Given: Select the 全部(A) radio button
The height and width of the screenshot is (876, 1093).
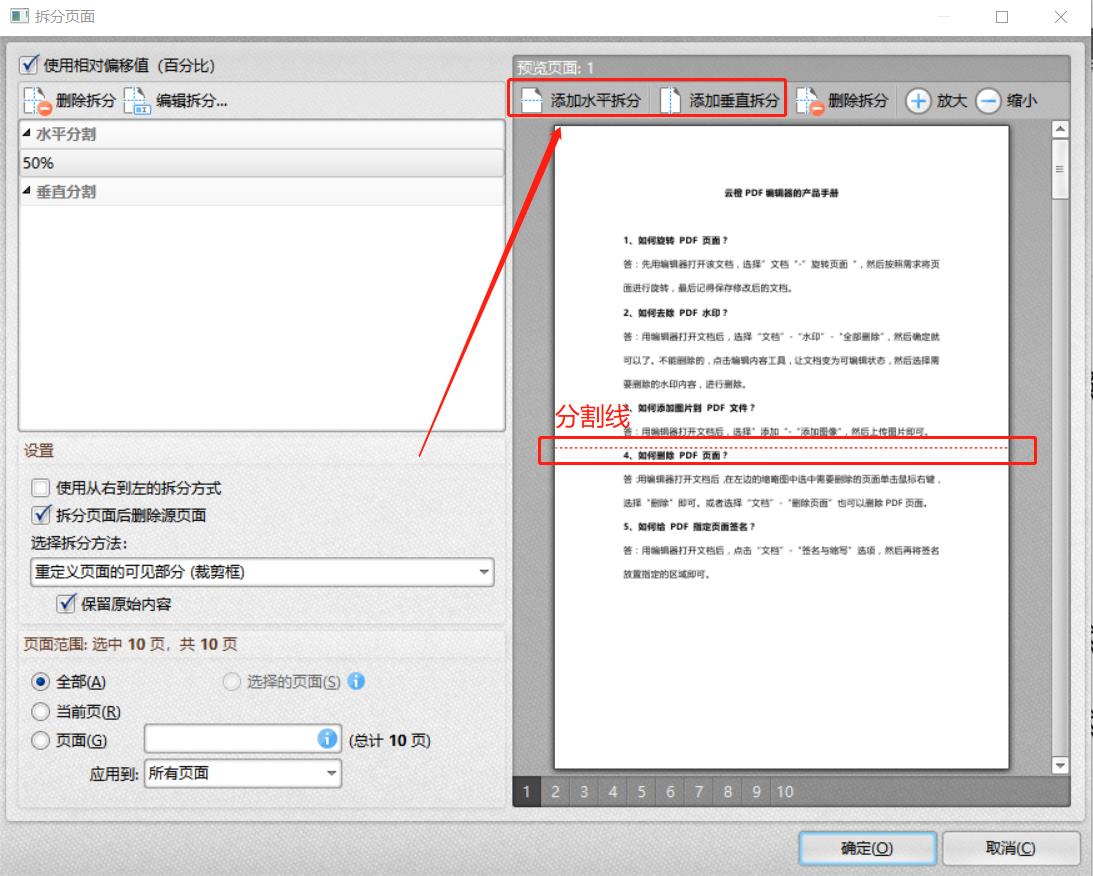Looking at the screenshot, I should [x=40, y=682].
